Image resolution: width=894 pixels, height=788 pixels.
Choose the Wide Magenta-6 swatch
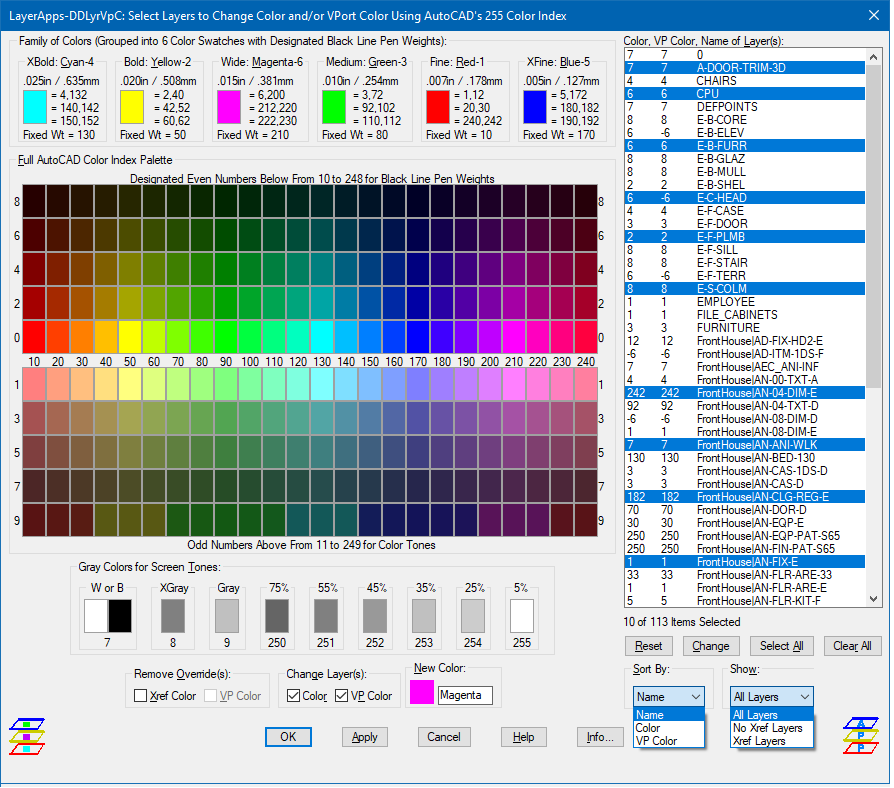[x=230, y=106]
